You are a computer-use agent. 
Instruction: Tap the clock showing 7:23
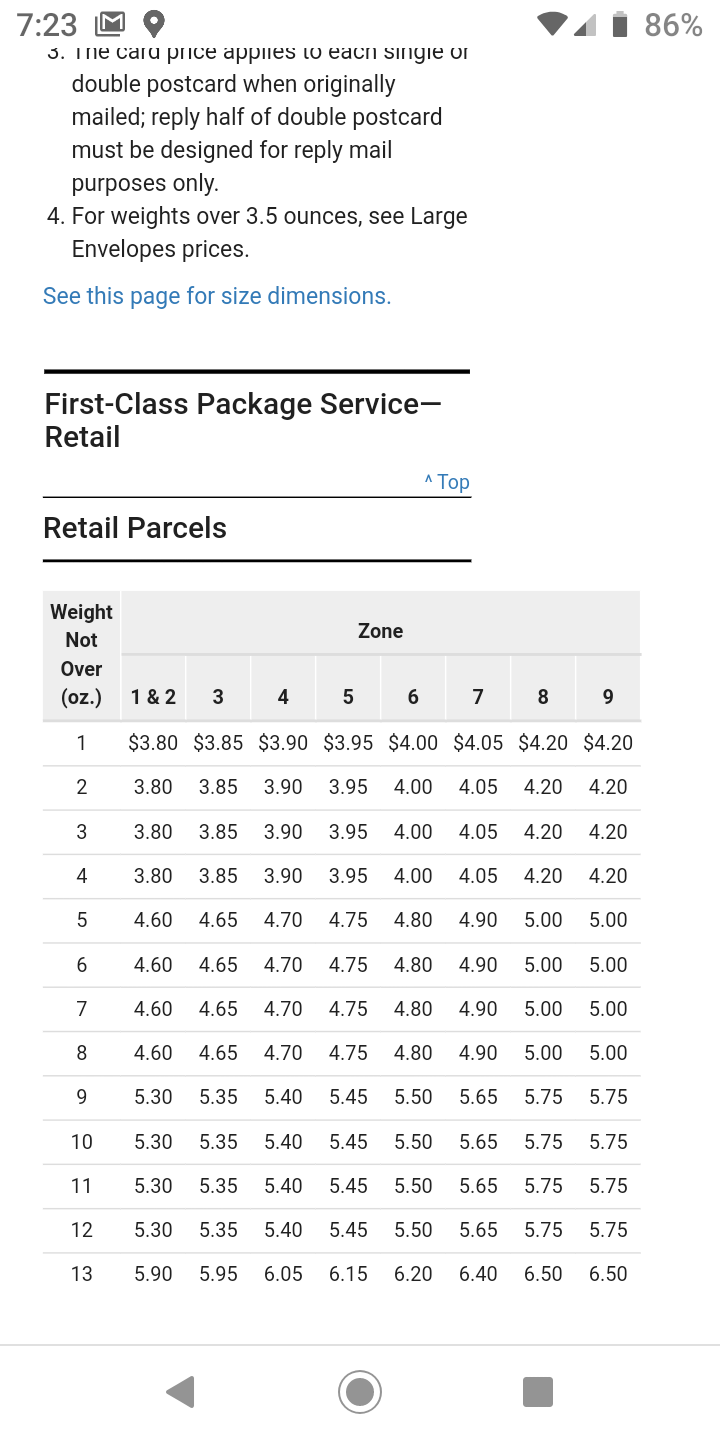[47, 24]
